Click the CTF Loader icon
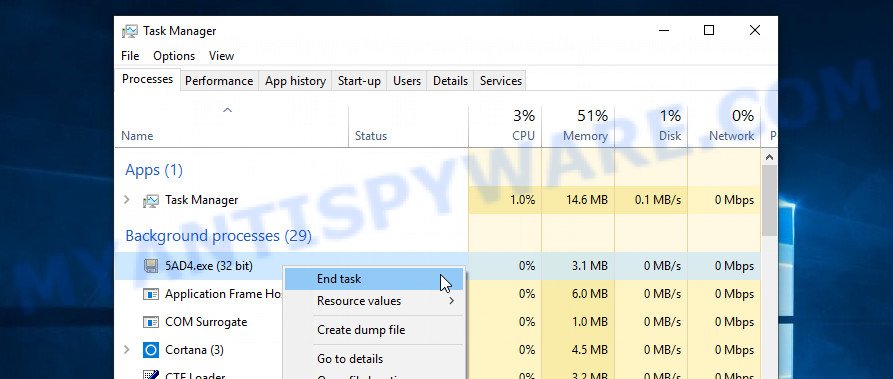 150,375
